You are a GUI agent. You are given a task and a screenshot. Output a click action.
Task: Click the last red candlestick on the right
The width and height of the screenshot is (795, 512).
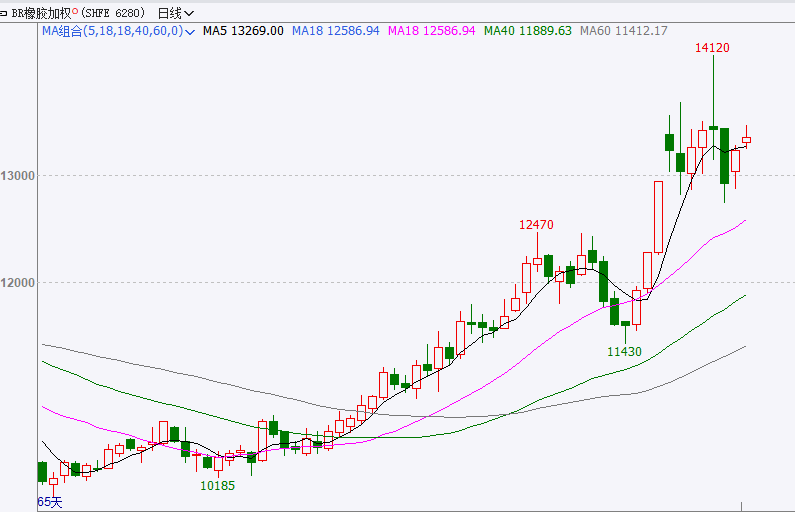point(746,140)
